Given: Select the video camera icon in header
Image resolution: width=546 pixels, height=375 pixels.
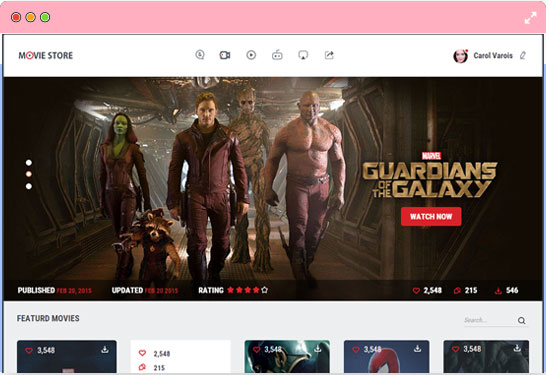Looking at the screenshot, I should [225, 55].
